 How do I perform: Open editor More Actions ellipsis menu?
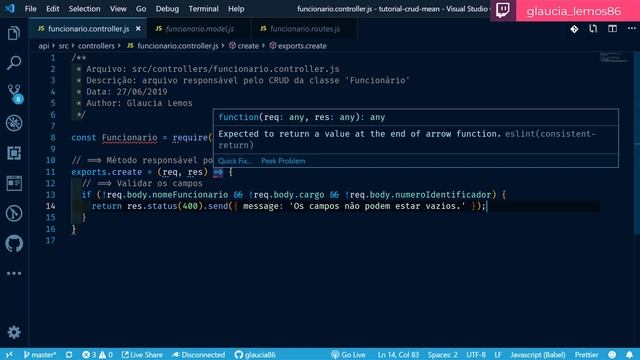click(x=631, y=29)
